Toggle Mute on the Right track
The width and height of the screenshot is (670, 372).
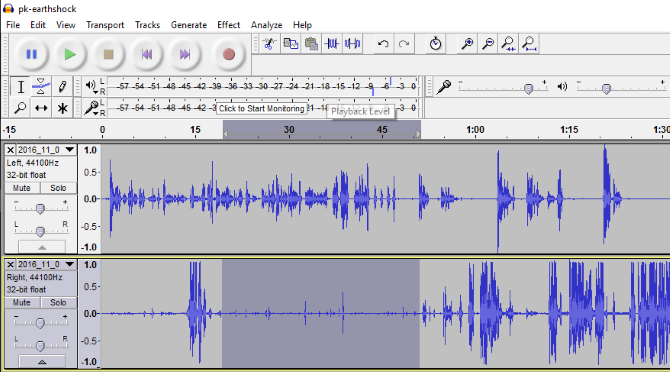[22, 302]
